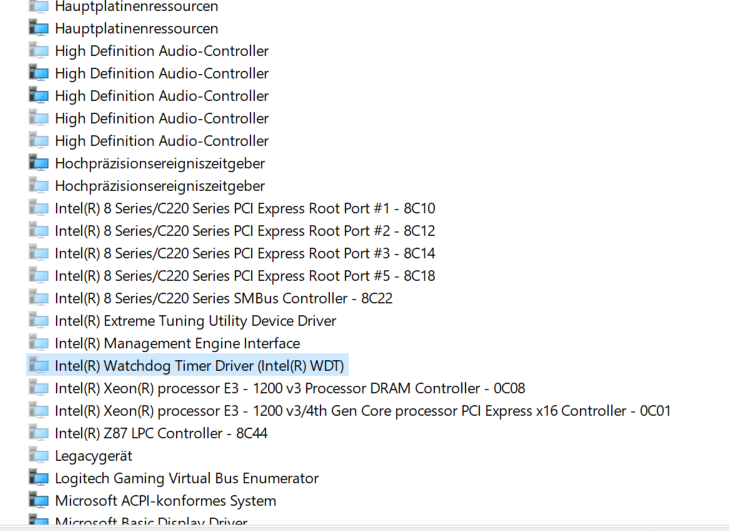Click the Logitech Gaming Virtual Bus Enumerator icon
The height and width of the screenshot is (531, 729).
click(39, 478)
